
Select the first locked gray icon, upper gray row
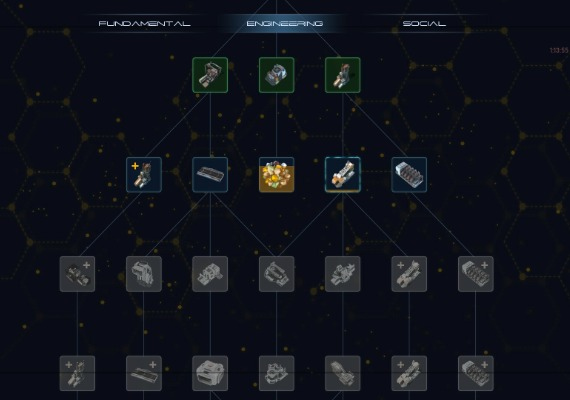(77, 274)
